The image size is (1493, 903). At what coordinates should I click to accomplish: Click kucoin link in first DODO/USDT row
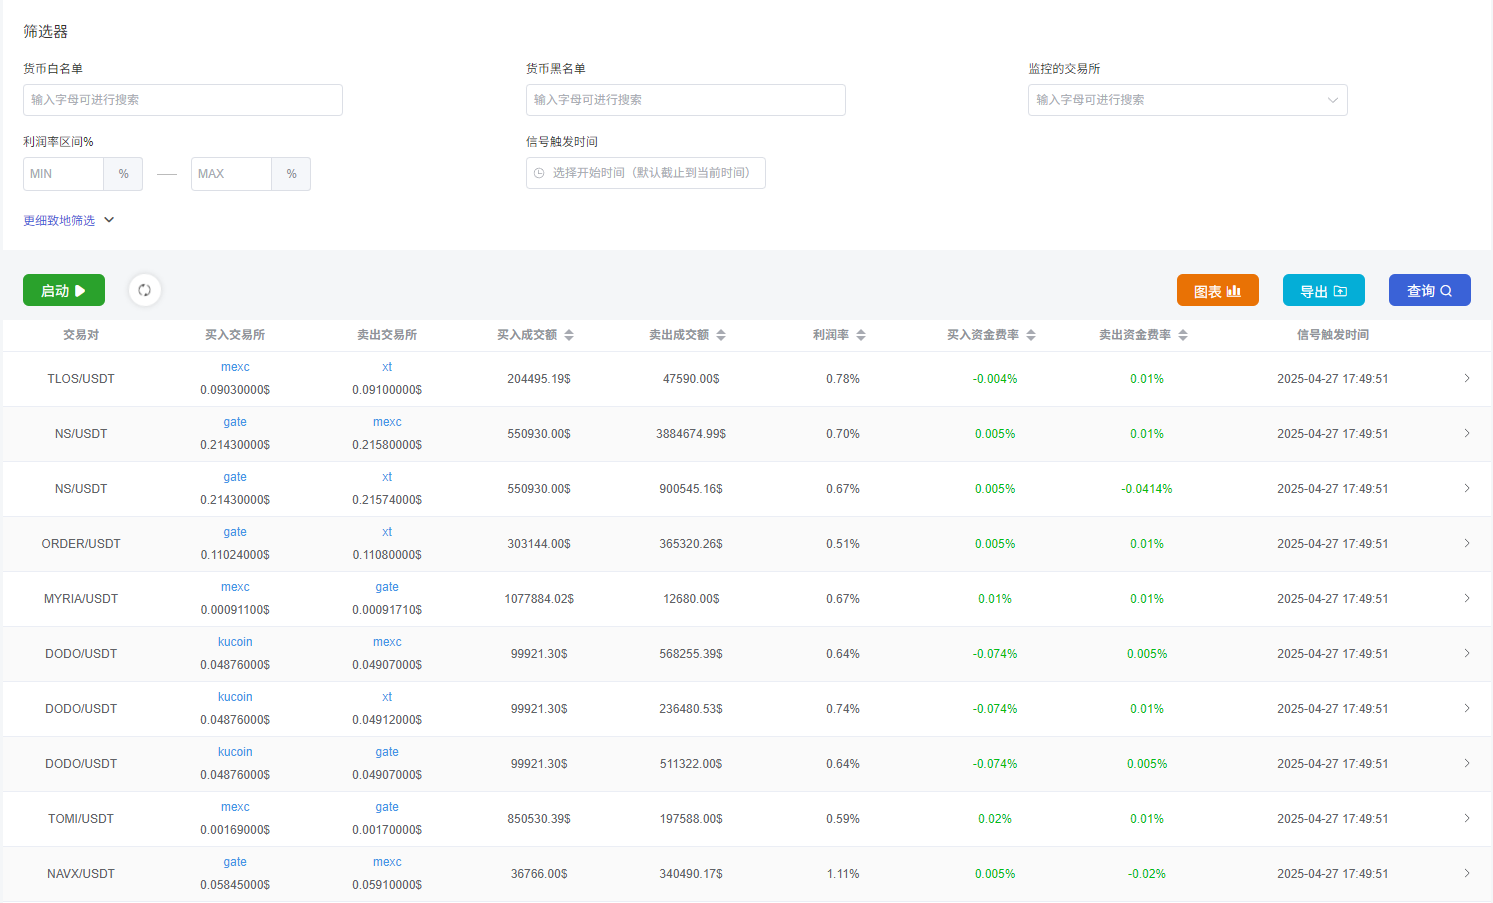pyautogui.click(x=235, y=642)
